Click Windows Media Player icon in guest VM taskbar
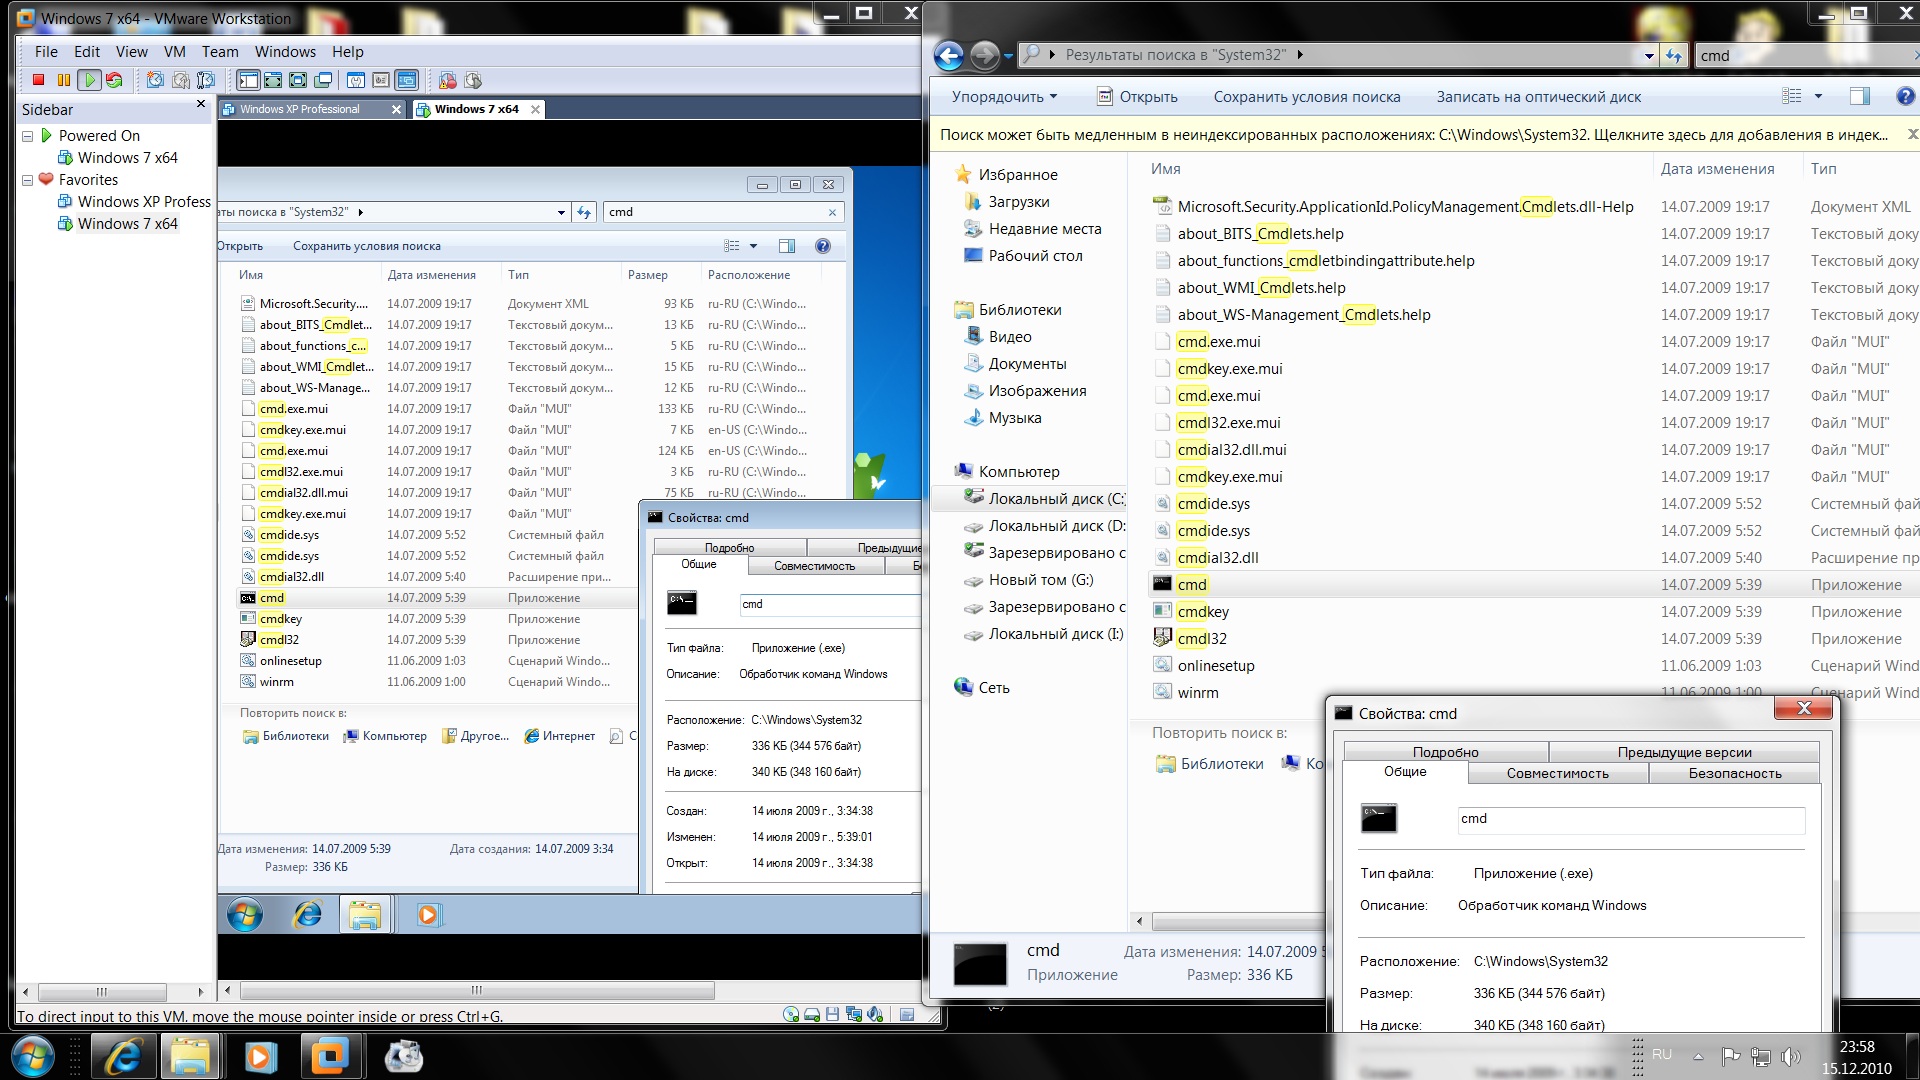This screenshot has height=1080, width=1920. point(428,914)
